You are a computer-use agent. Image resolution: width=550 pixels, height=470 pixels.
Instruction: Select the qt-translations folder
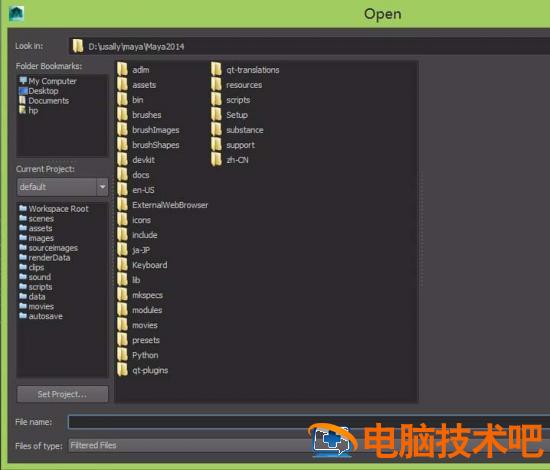click(x=246, y=70)
